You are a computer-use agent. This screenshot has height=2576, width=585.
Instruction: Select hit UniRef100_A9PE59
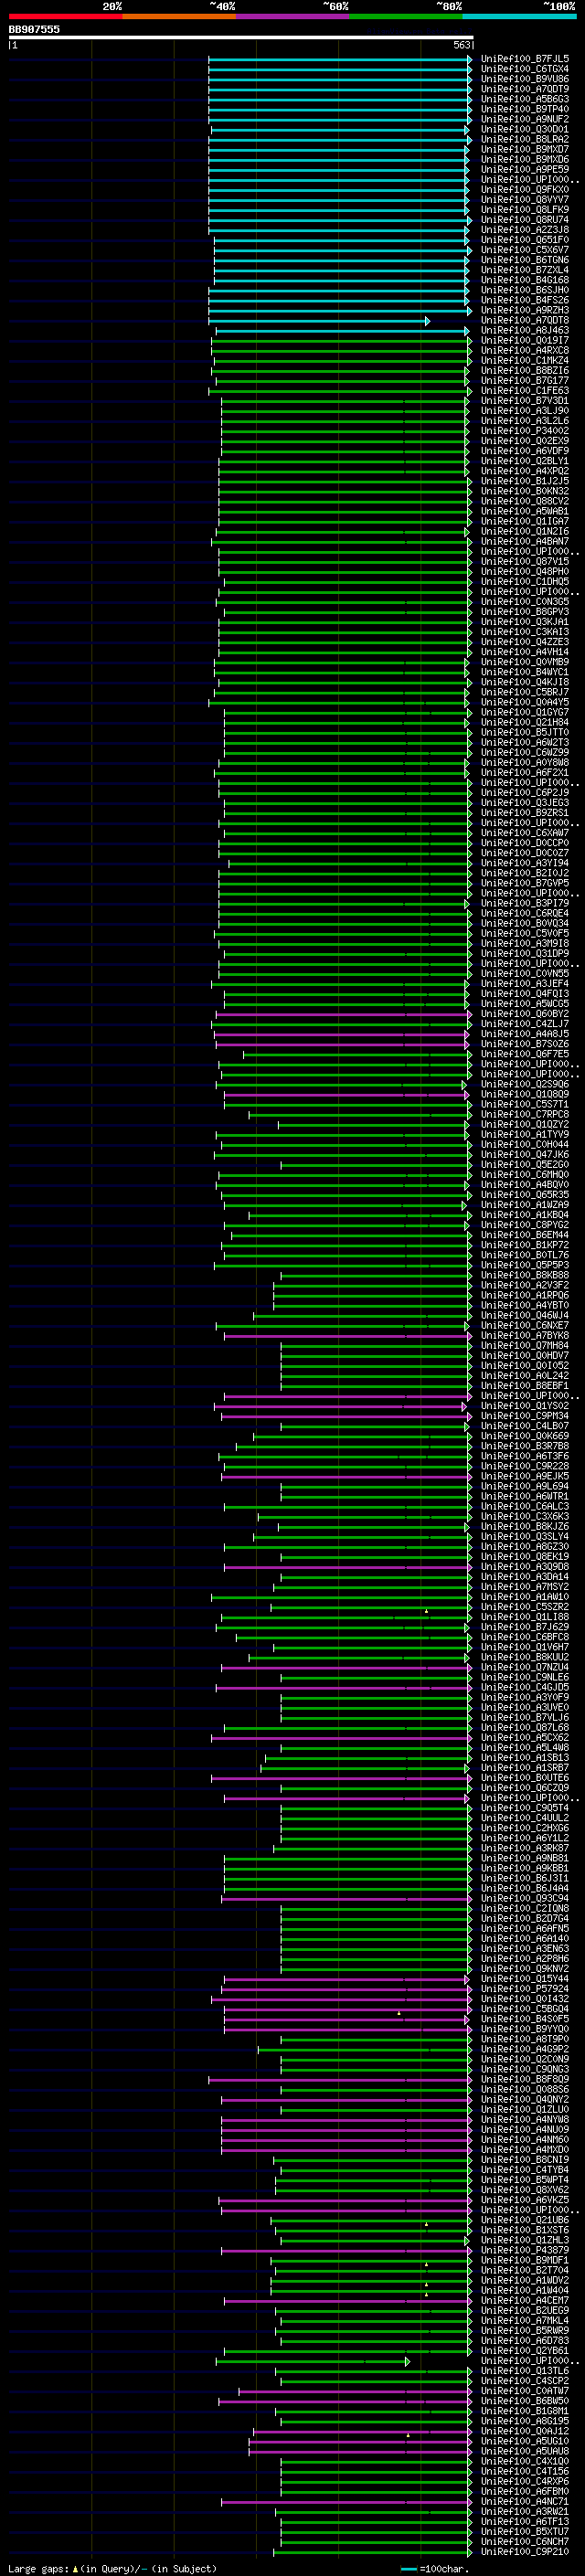(x=525, y=170)
